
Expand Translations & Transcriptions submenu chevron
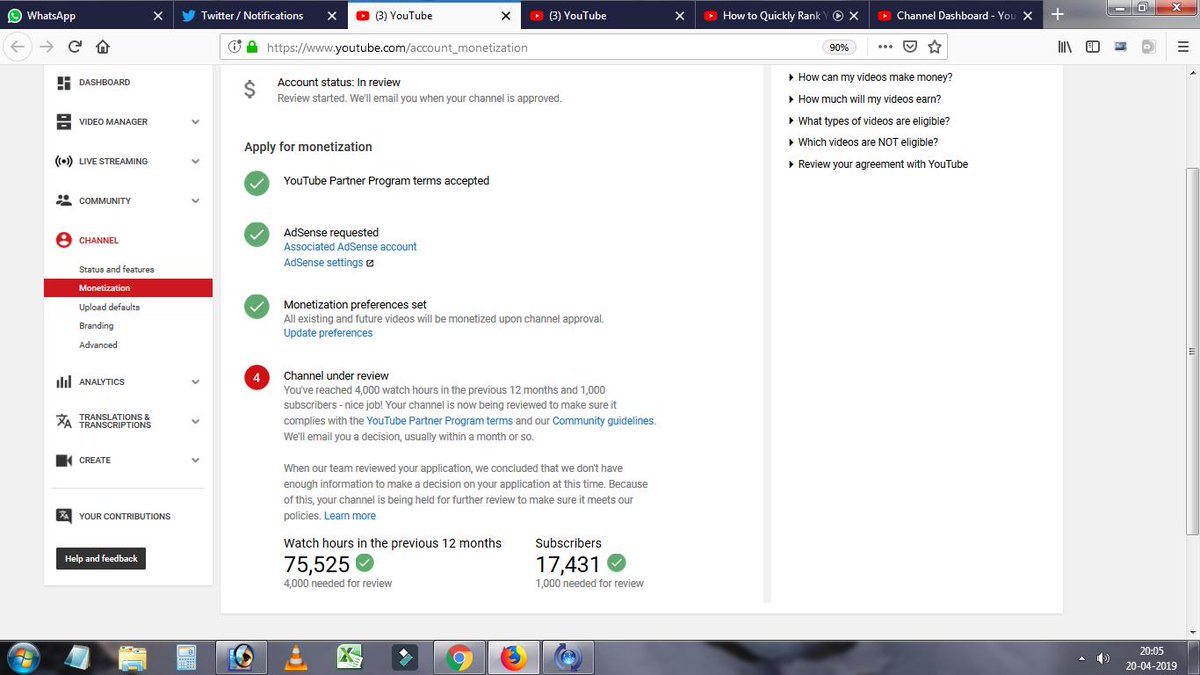point(195,421)
